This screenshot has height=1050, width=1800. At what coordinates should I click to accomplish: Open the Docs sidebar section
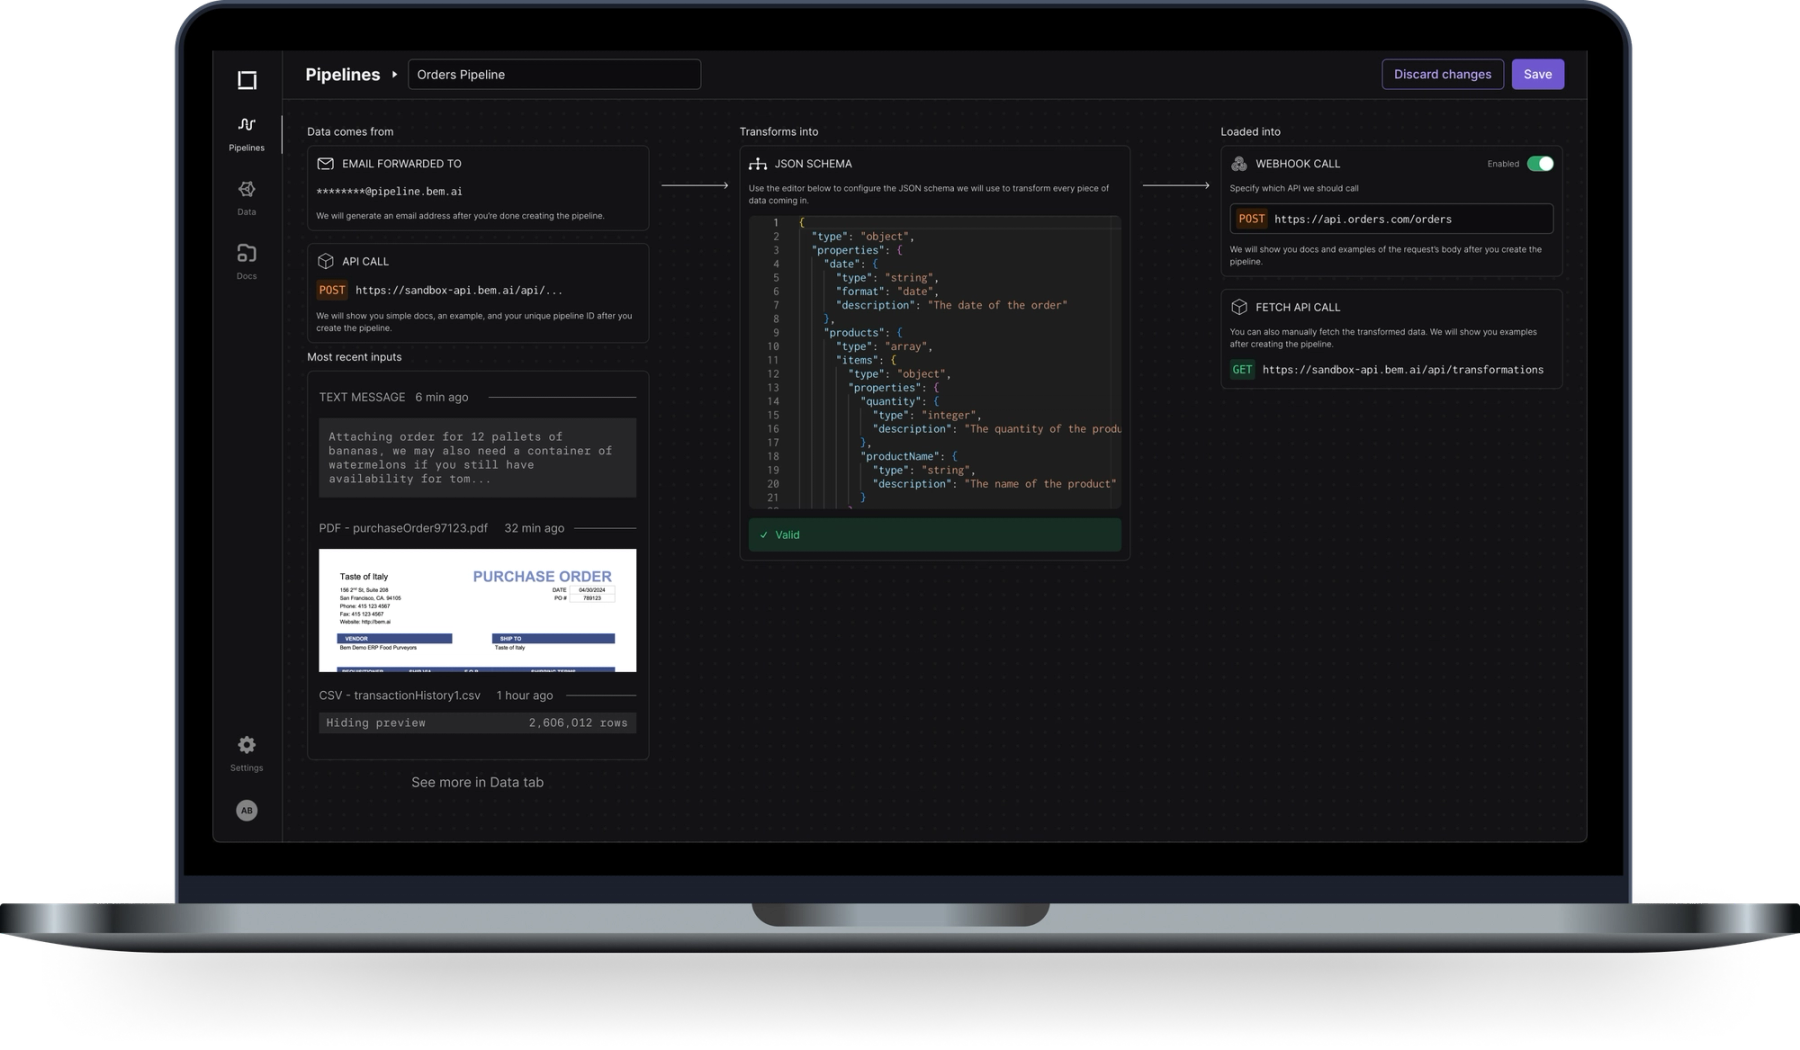coord(246,261)
